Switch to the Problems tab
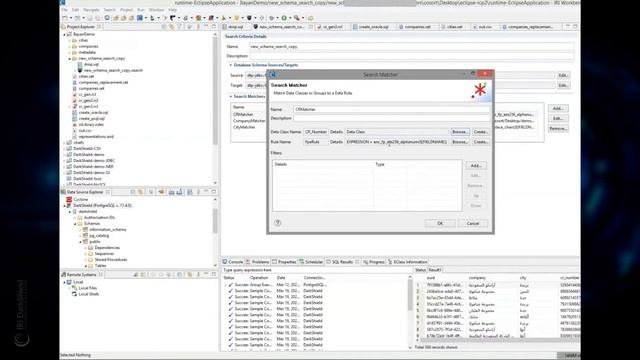640x360 pixels. click(x=258, y=262)
